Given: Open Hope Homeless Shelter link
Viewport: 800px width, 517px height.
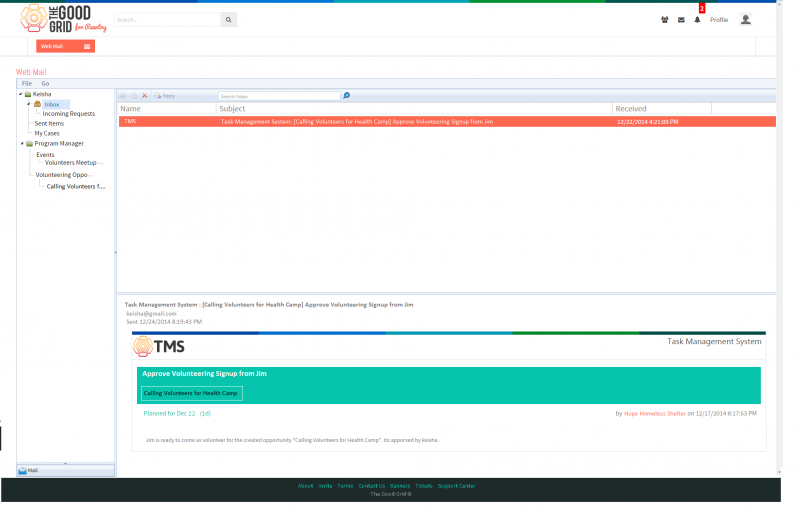Looking at the screenshot, I should (x=655, y=413).
